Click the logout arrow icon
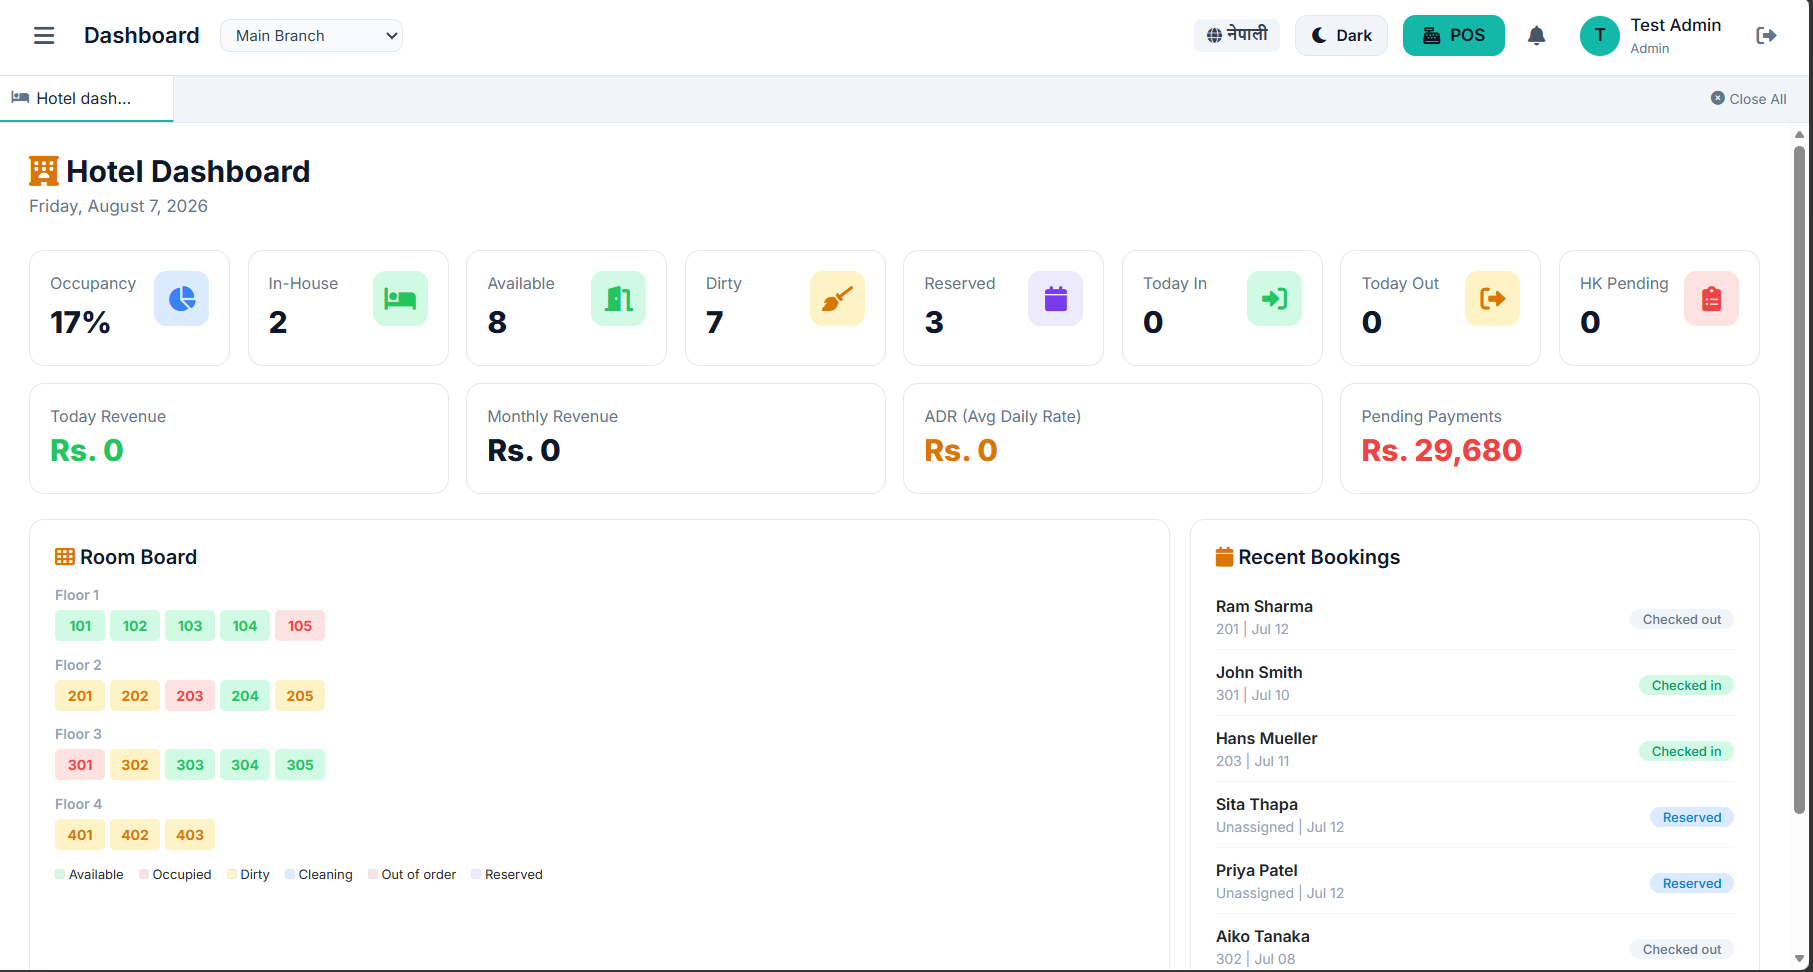Screen dimensions: 1813x972 pos(1766,36)
